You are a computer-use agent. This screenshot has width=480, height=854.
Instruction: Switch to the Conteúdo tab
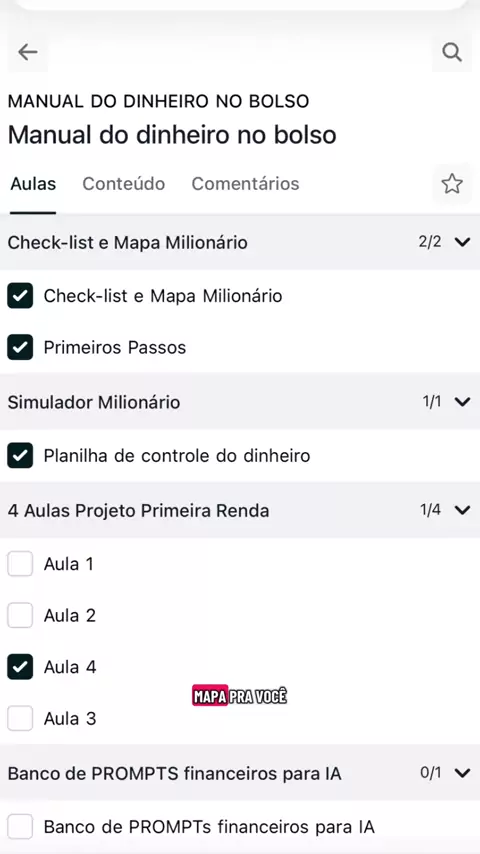click(124, 184)
